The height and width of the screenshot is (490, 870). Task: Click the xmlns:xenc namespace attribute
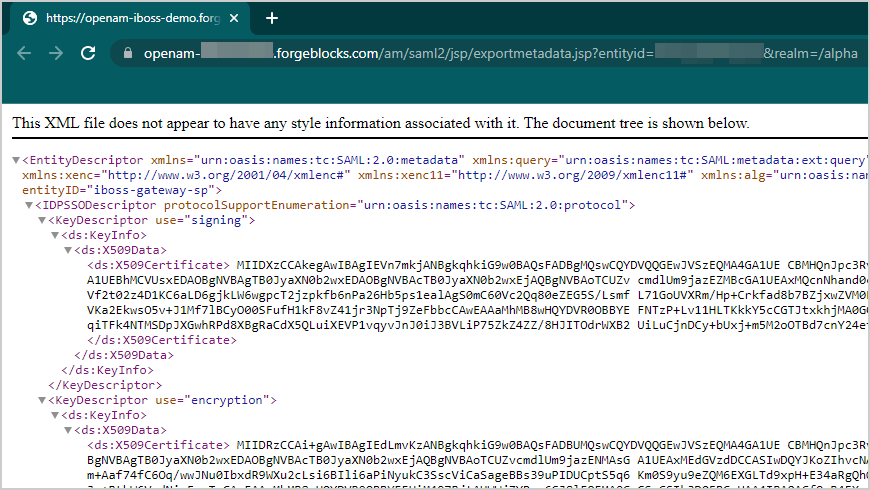pos(186,175)
